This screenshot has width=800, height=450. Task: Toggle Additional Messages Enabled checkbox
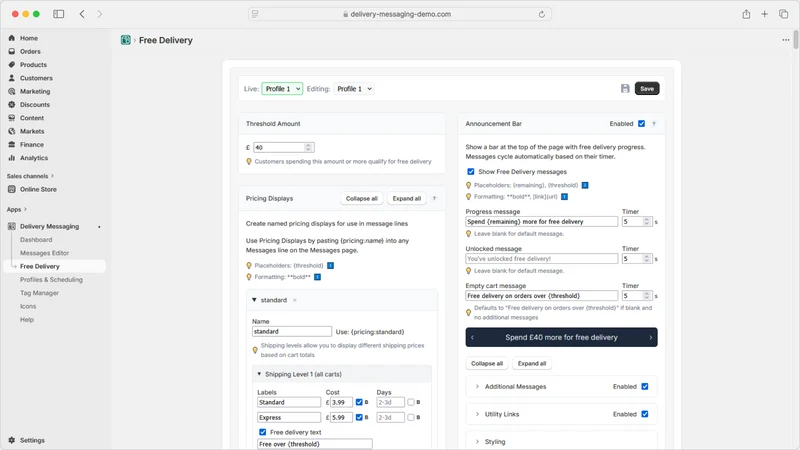coord(644,386)
